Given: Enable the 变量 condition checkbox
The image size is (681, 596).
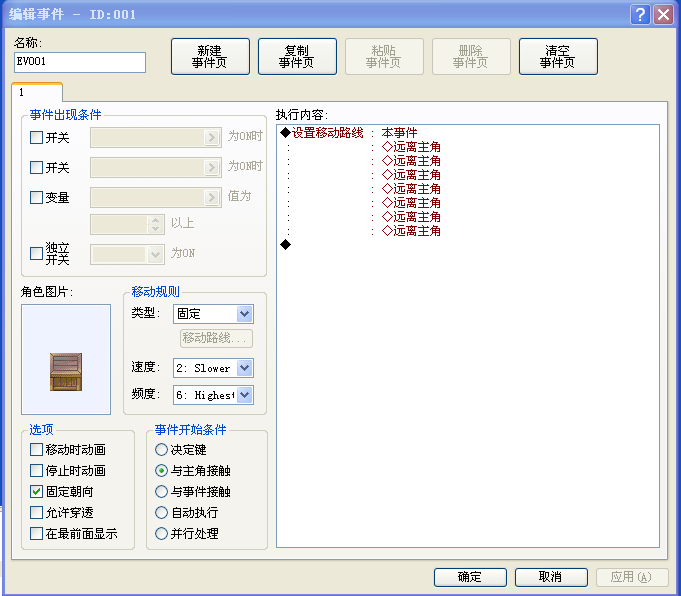Looking at the screenshot, I should 36,197.
